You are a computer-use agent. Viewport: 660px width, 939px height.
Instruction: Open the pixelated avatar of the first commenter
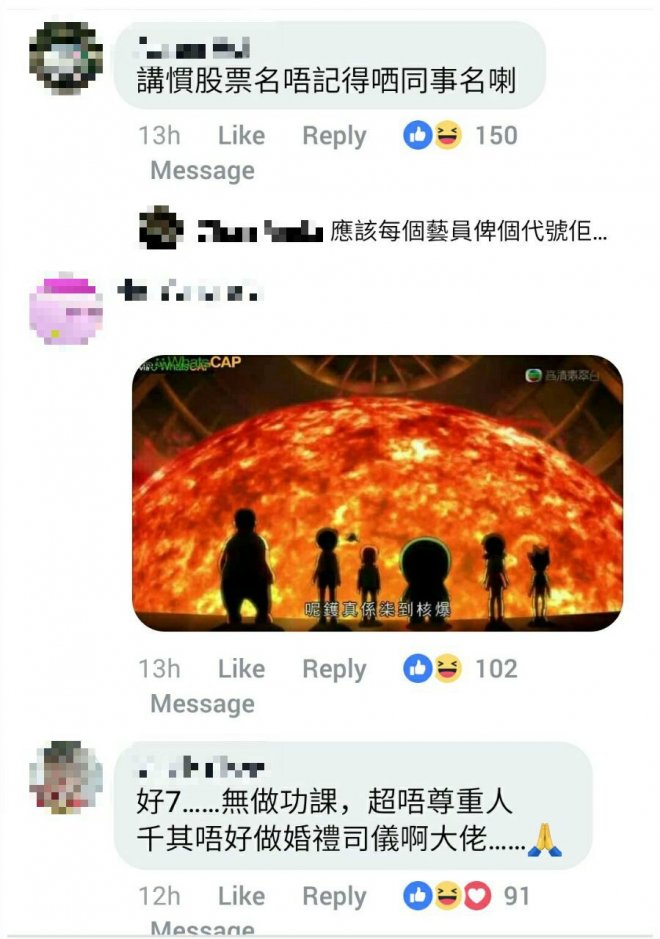click(66, 58)
